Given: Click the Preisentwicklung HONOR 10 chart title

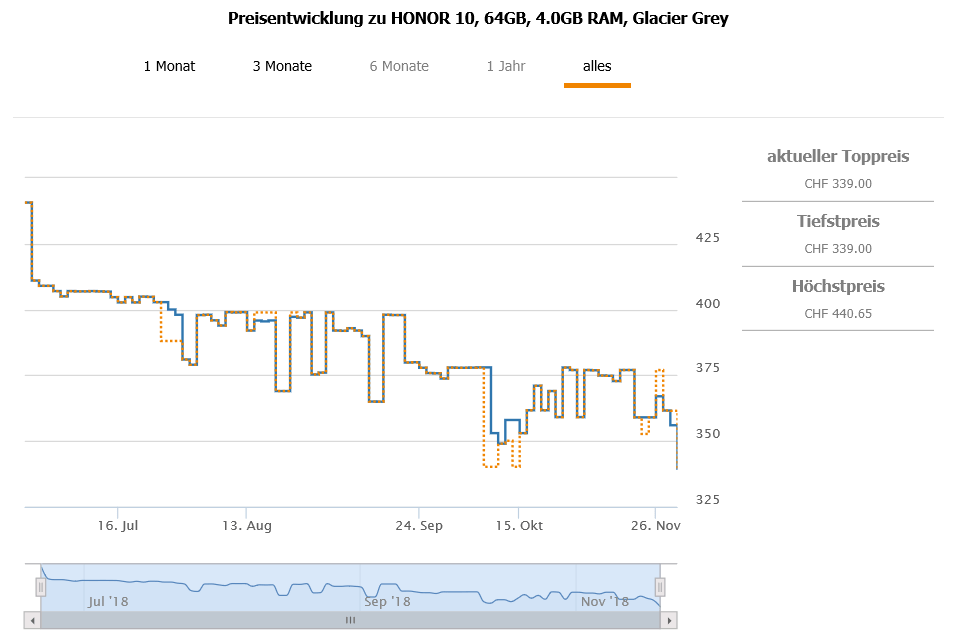Looking at the screenshot, I should tap(478, 19).
